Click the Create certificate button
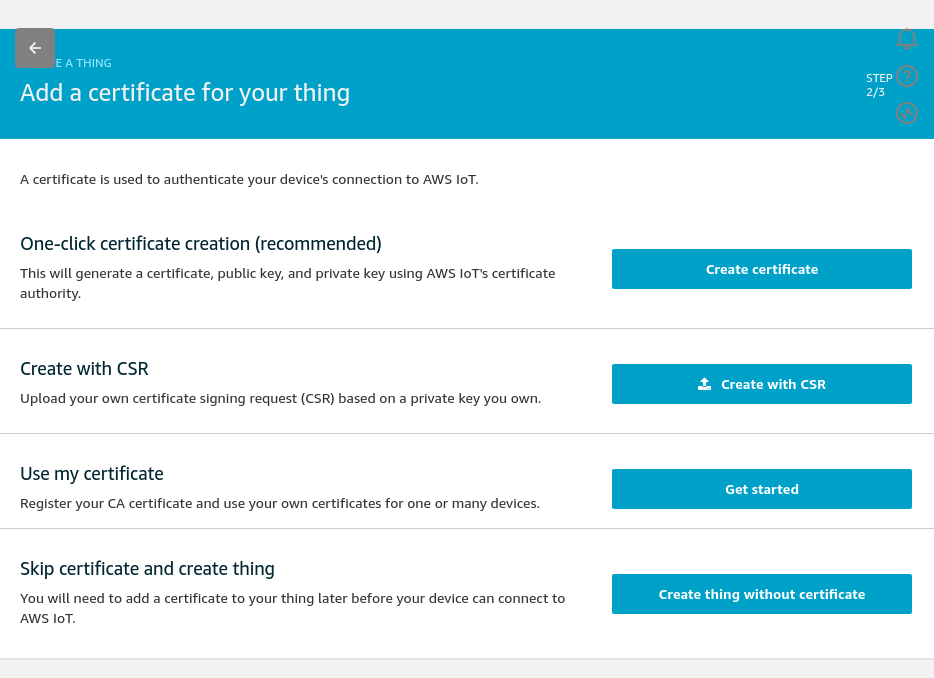934x678 pixels. coord(761,269)
